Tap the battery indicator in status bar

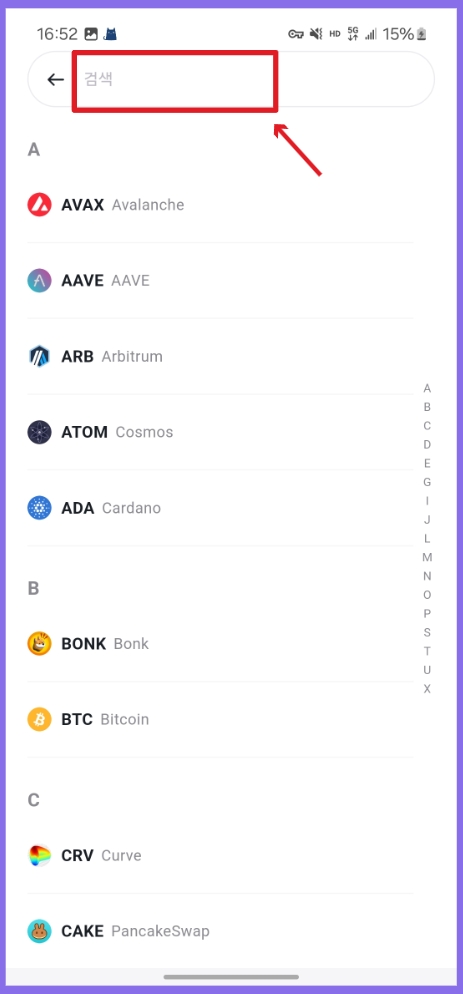[422, 34]
